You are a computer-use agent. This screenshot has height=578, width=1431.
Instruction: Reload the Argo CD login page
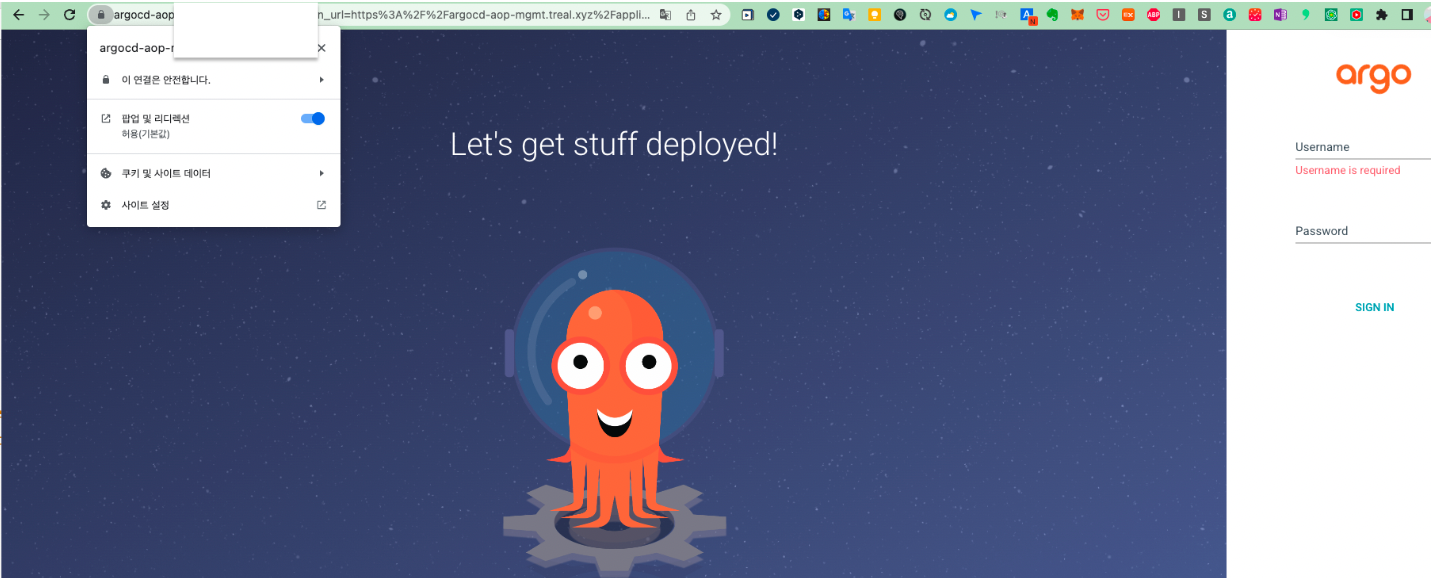69,15
